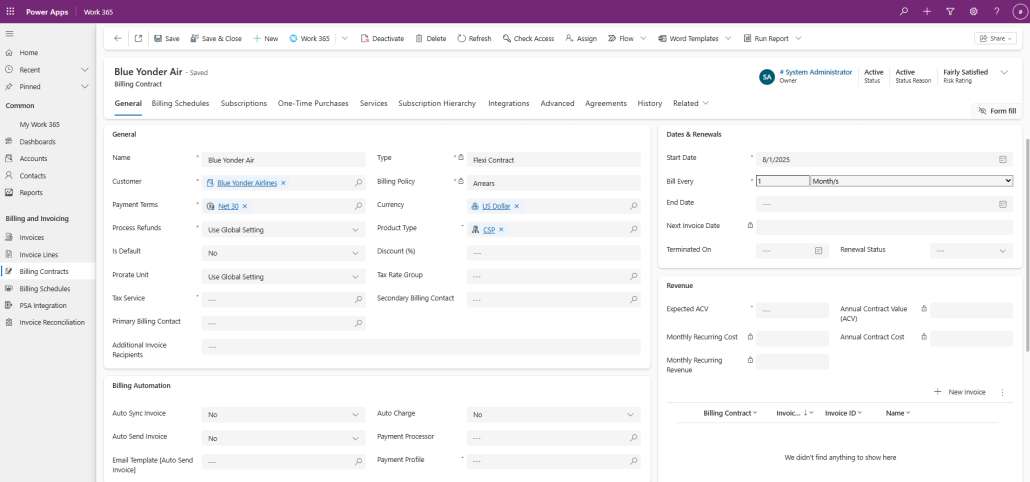Open PSA Integration in sidebar

click(43, 305)
